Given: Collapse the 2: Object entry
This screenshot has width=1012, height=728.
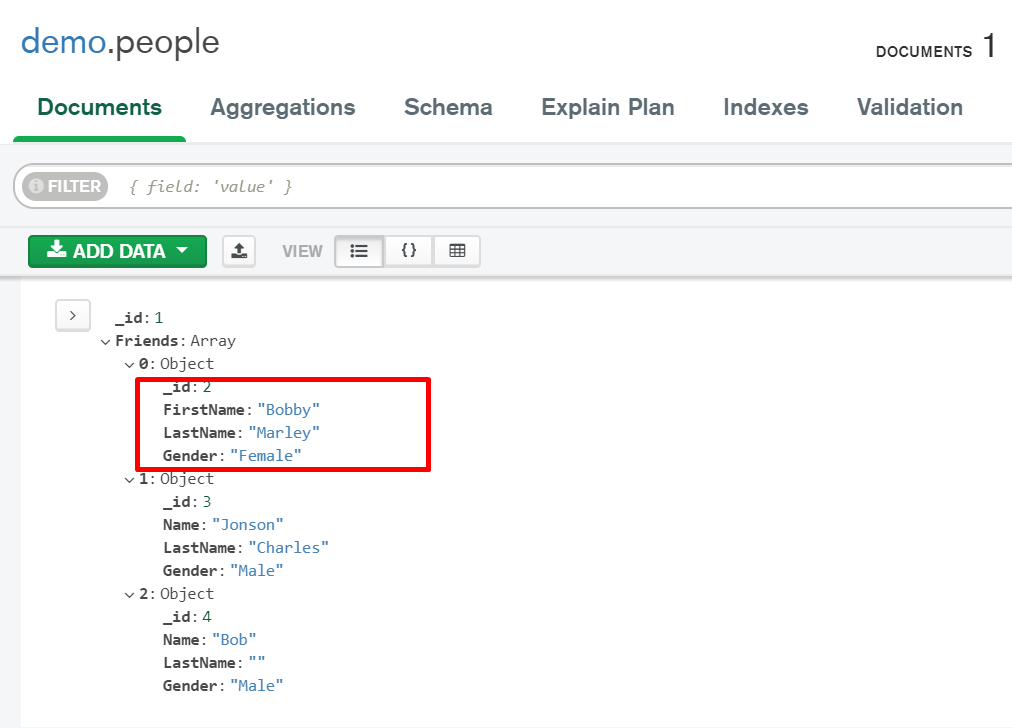Looking at the screenshot, I should [129, 594].
